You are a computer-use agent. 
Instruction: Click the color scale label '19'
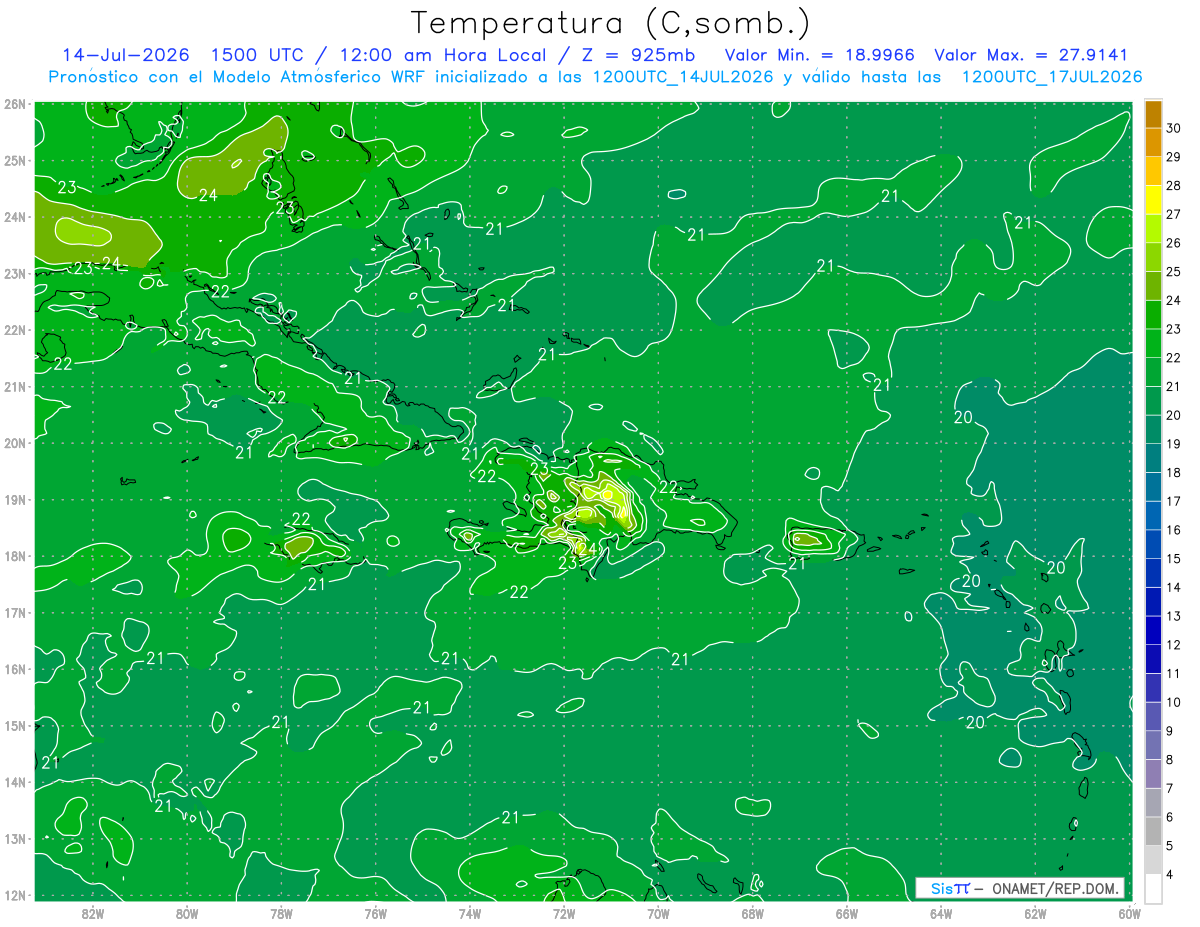click(1174, 443)
